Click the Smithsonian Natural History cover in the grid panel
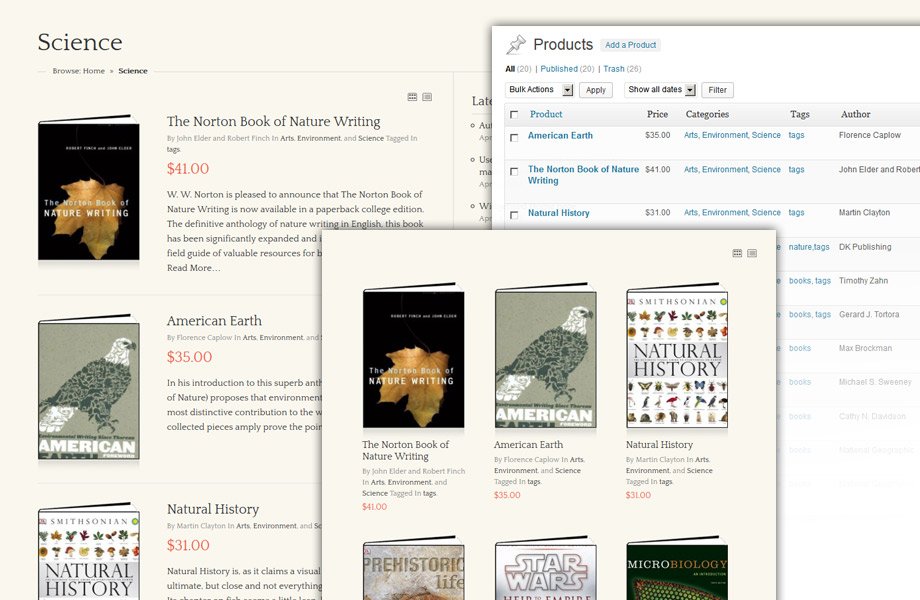The height and width of the screenshot is (600, 920). [677, 356]
